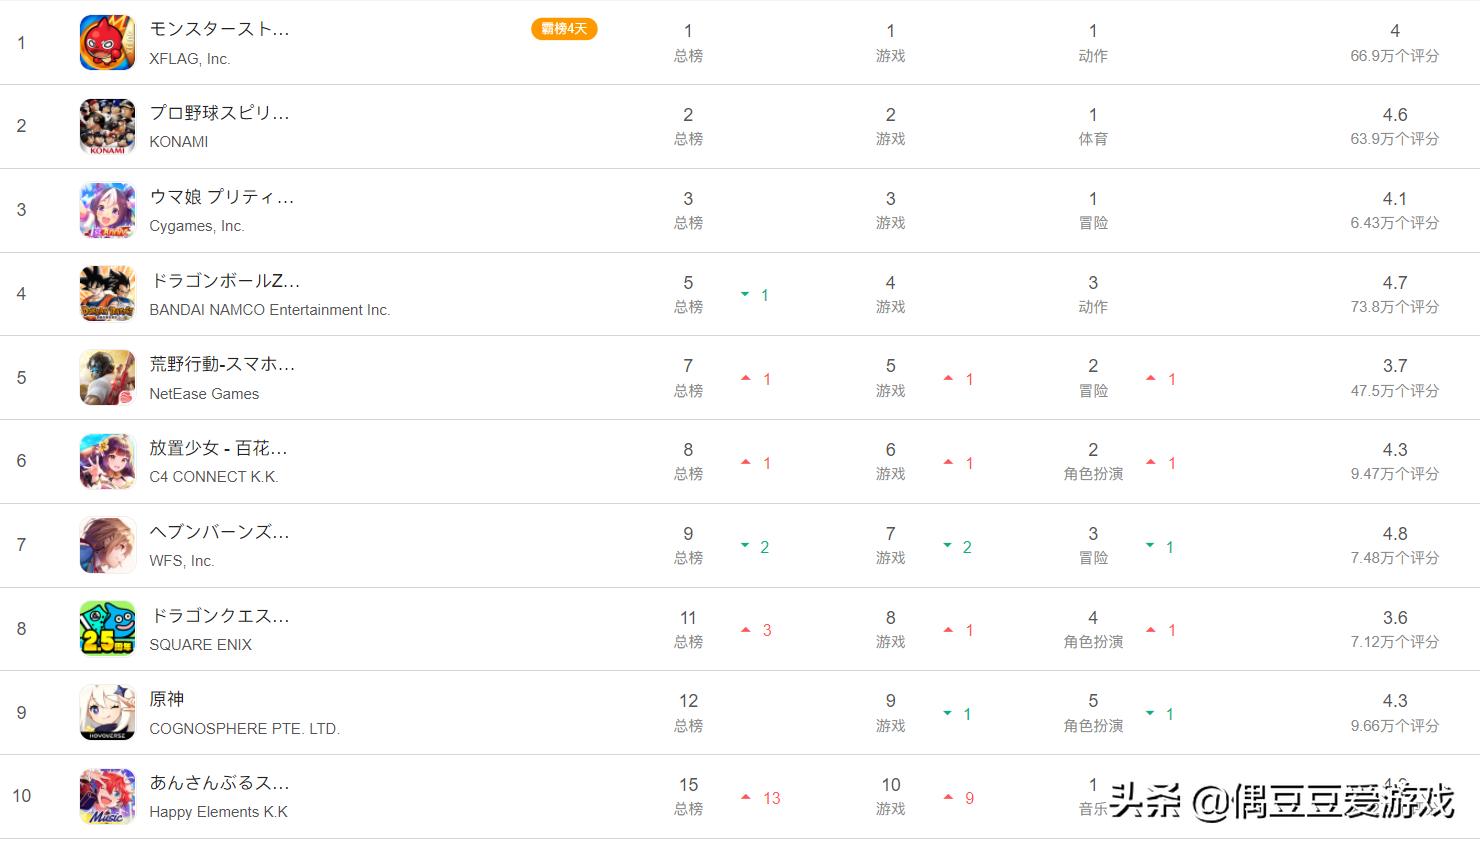This screenshot has height=845, width=1480.
Task: Open the あんさんぶるス… title link
Action: pos(219,783)
